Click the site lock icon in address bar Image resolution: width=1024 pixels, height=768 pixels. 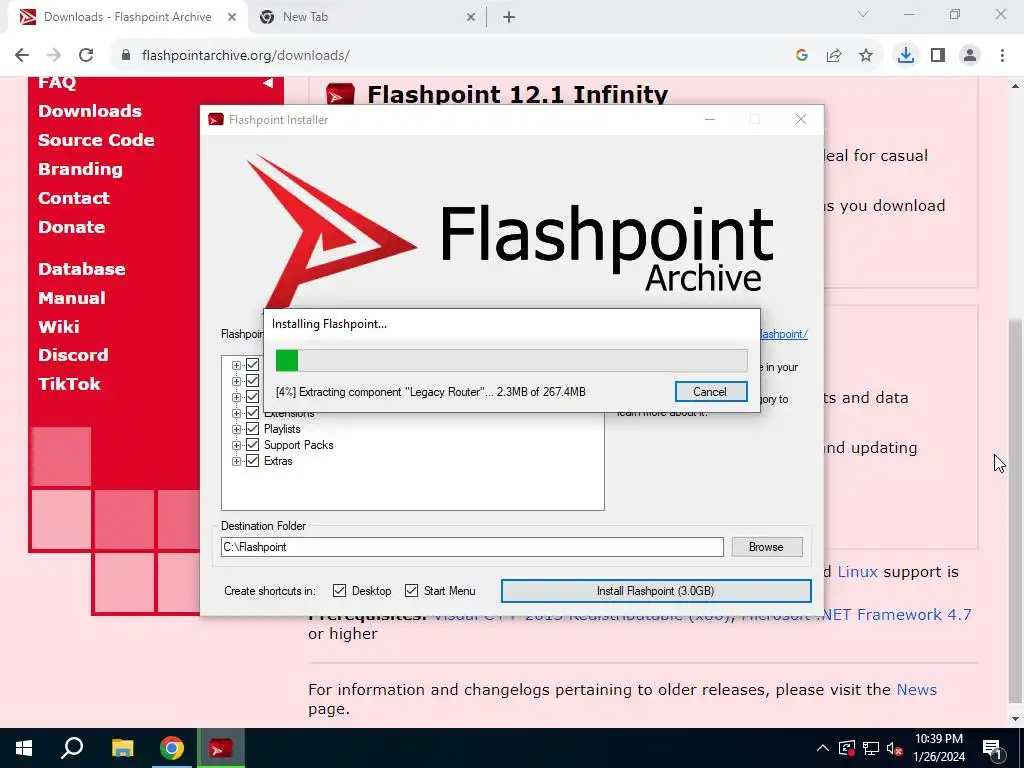coord(126,56)
